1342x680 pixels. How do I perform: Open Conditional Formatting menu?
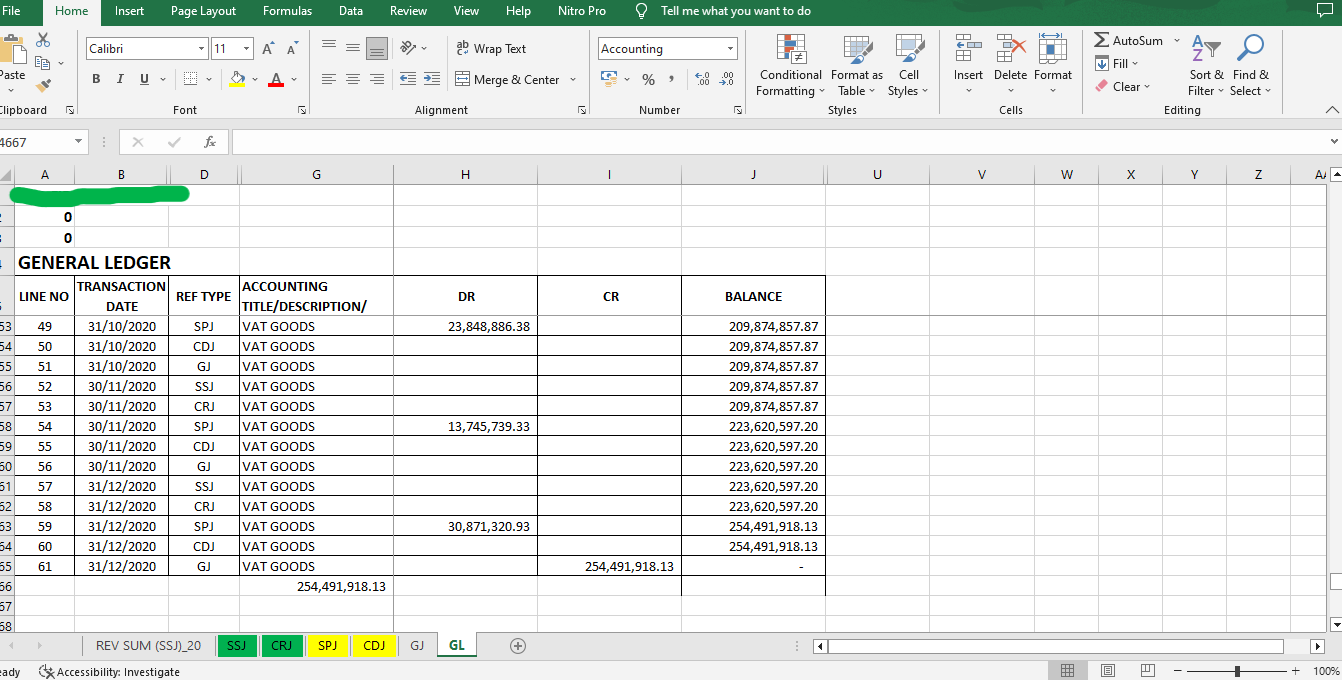(791, 66)
